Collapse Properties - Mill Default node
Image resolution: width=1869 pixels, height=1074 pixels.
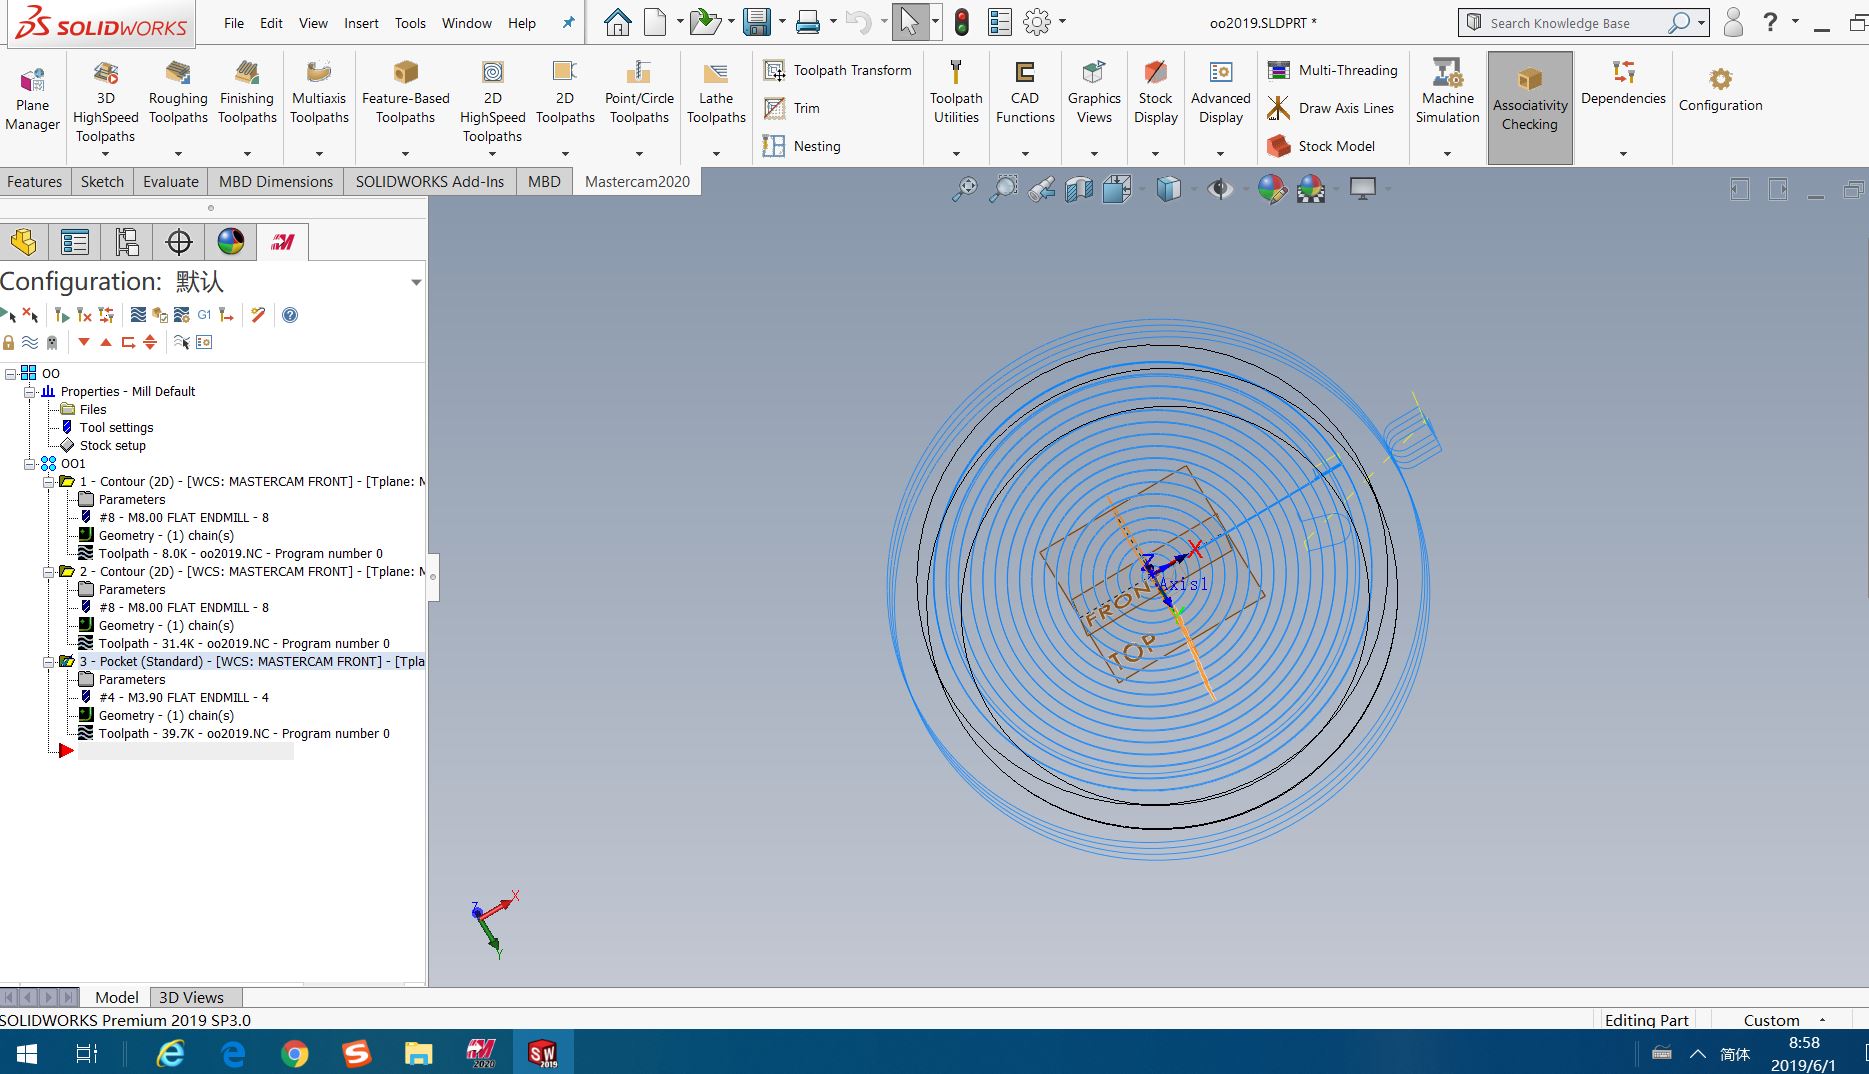pos(29,392)
